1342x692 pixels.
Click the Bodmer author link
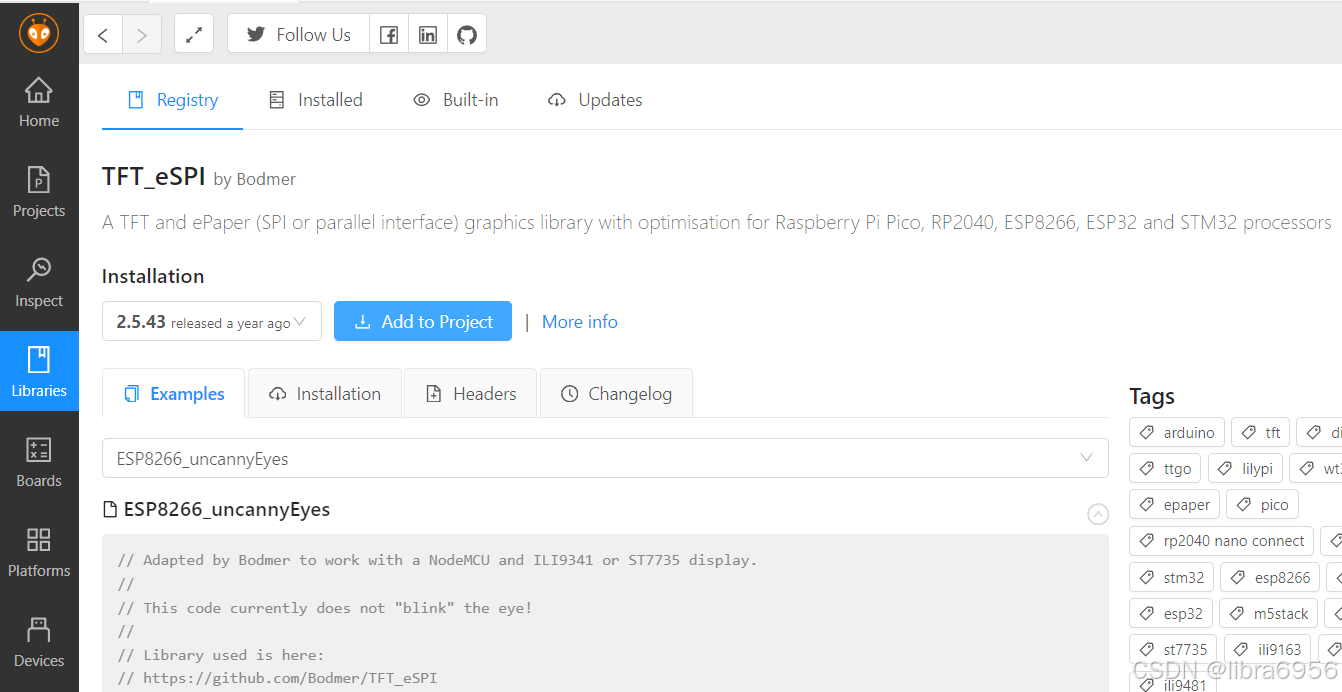pos(266,179)
